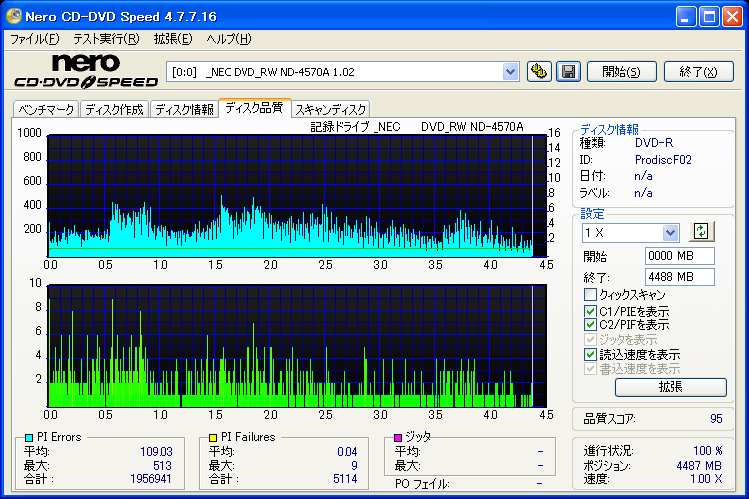Click the refresh speed icon
Viewport: 749px width, 499px height.
701,232
